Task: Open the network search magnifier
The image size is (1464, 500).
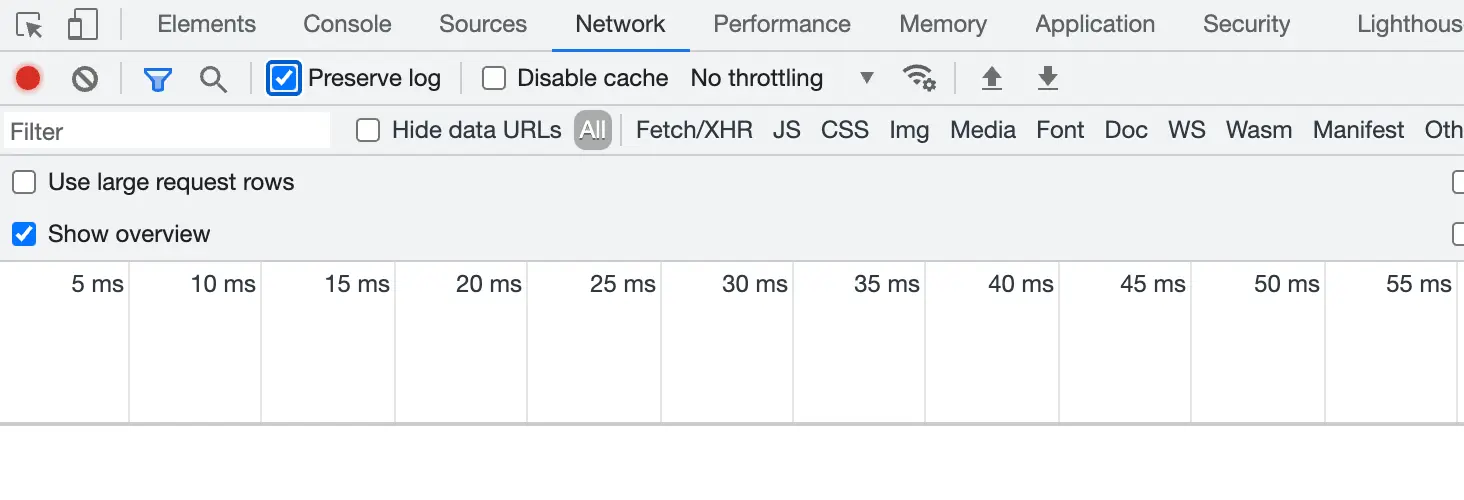Action: pyautogui.click(x=213, y=79)
